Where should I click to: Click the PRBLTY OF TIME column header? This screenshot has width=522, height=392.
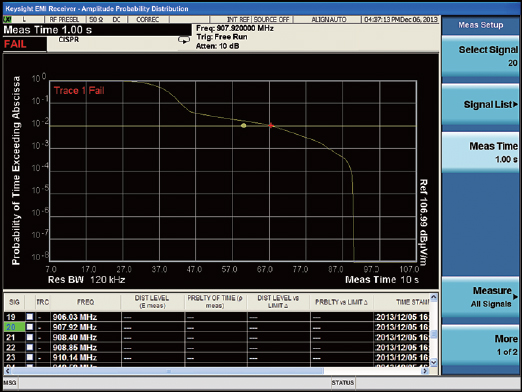click(215, 302)
